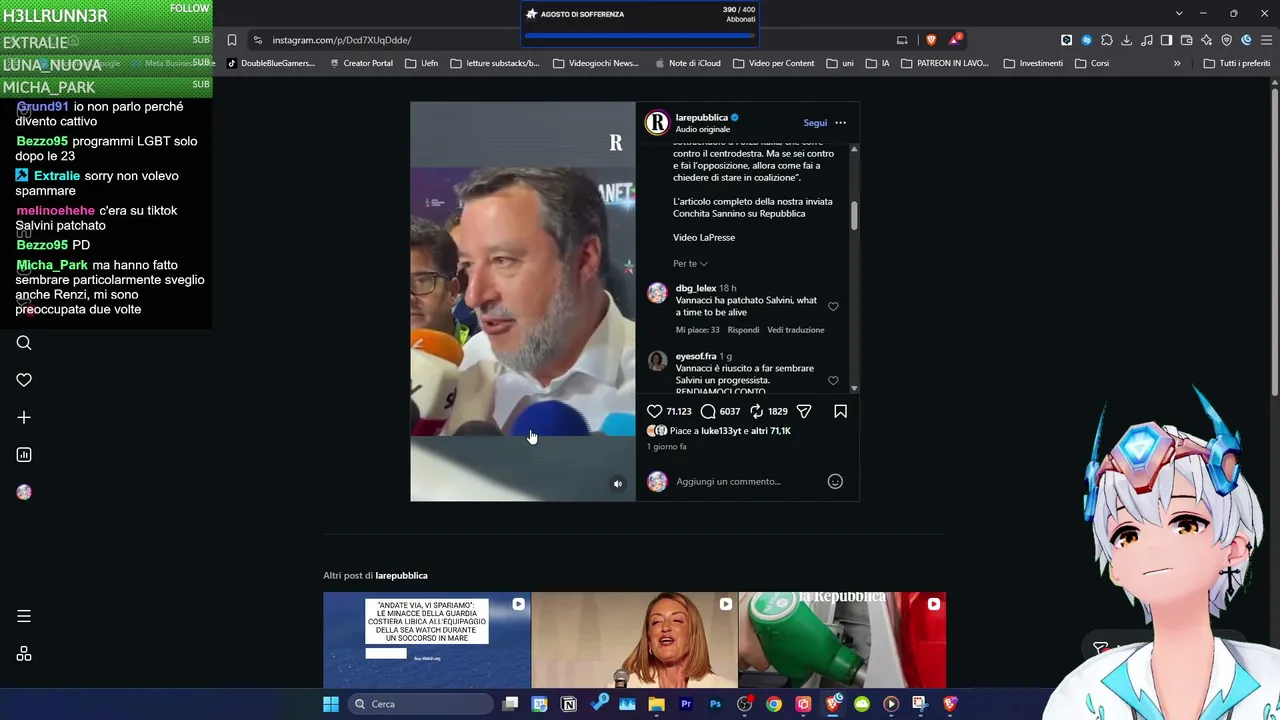This screenshot has height=720, width=1280.
Task: Expand the Per te comment sorting dropdown
Action: (690, 264)
